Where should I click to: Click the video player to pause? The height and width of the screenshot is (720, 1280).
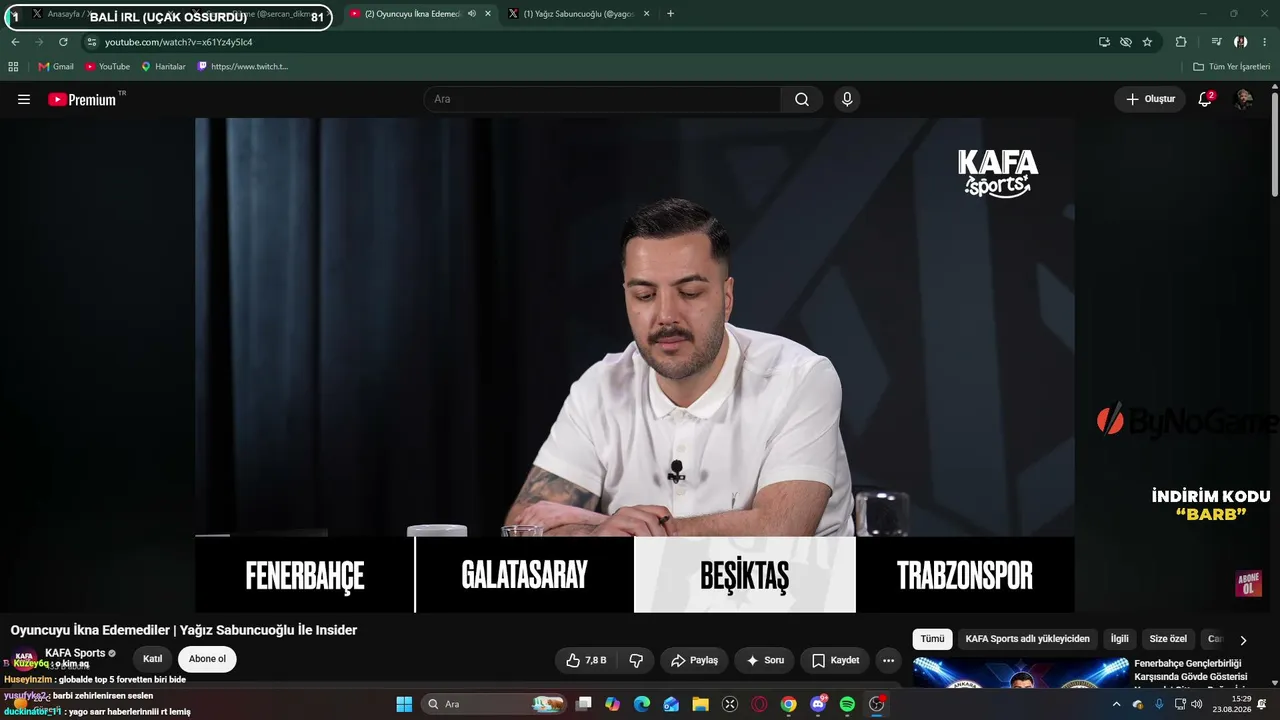point(634,365)
